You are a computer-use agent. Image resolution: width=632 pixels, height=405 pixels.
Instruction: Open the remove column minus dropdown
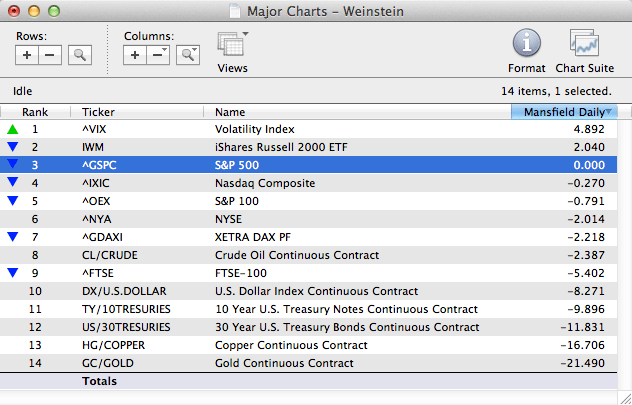pos(159,54)
